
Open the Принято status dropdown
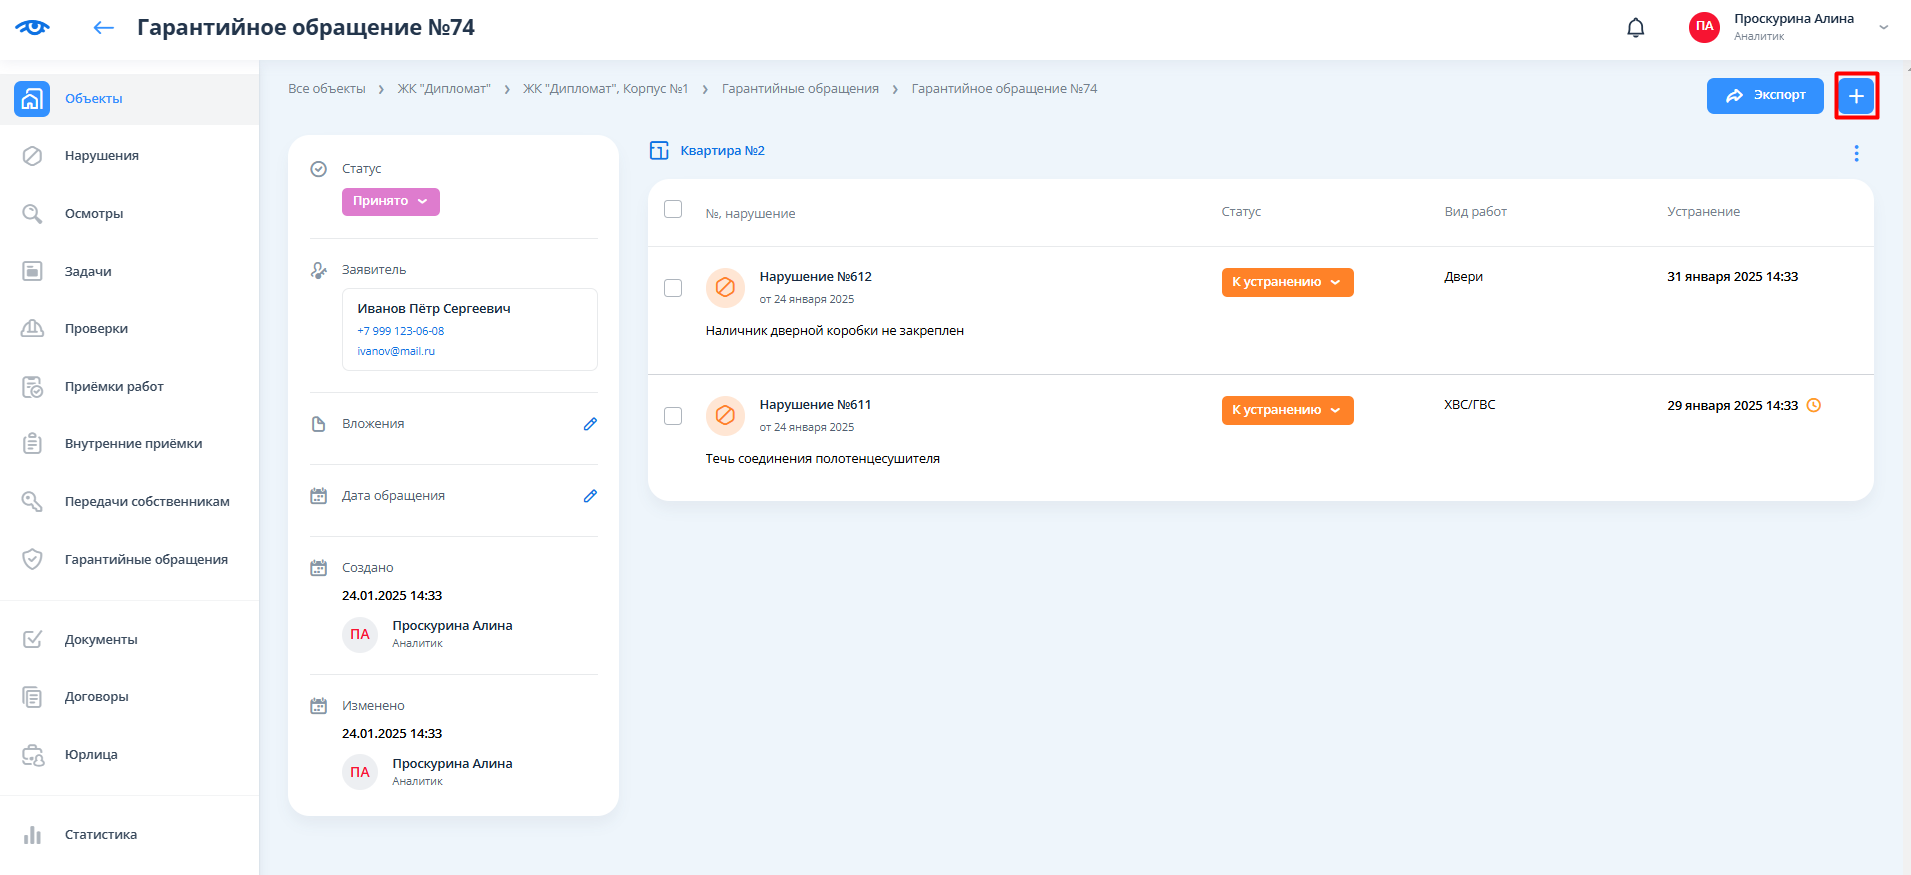(x=390, y=202)
